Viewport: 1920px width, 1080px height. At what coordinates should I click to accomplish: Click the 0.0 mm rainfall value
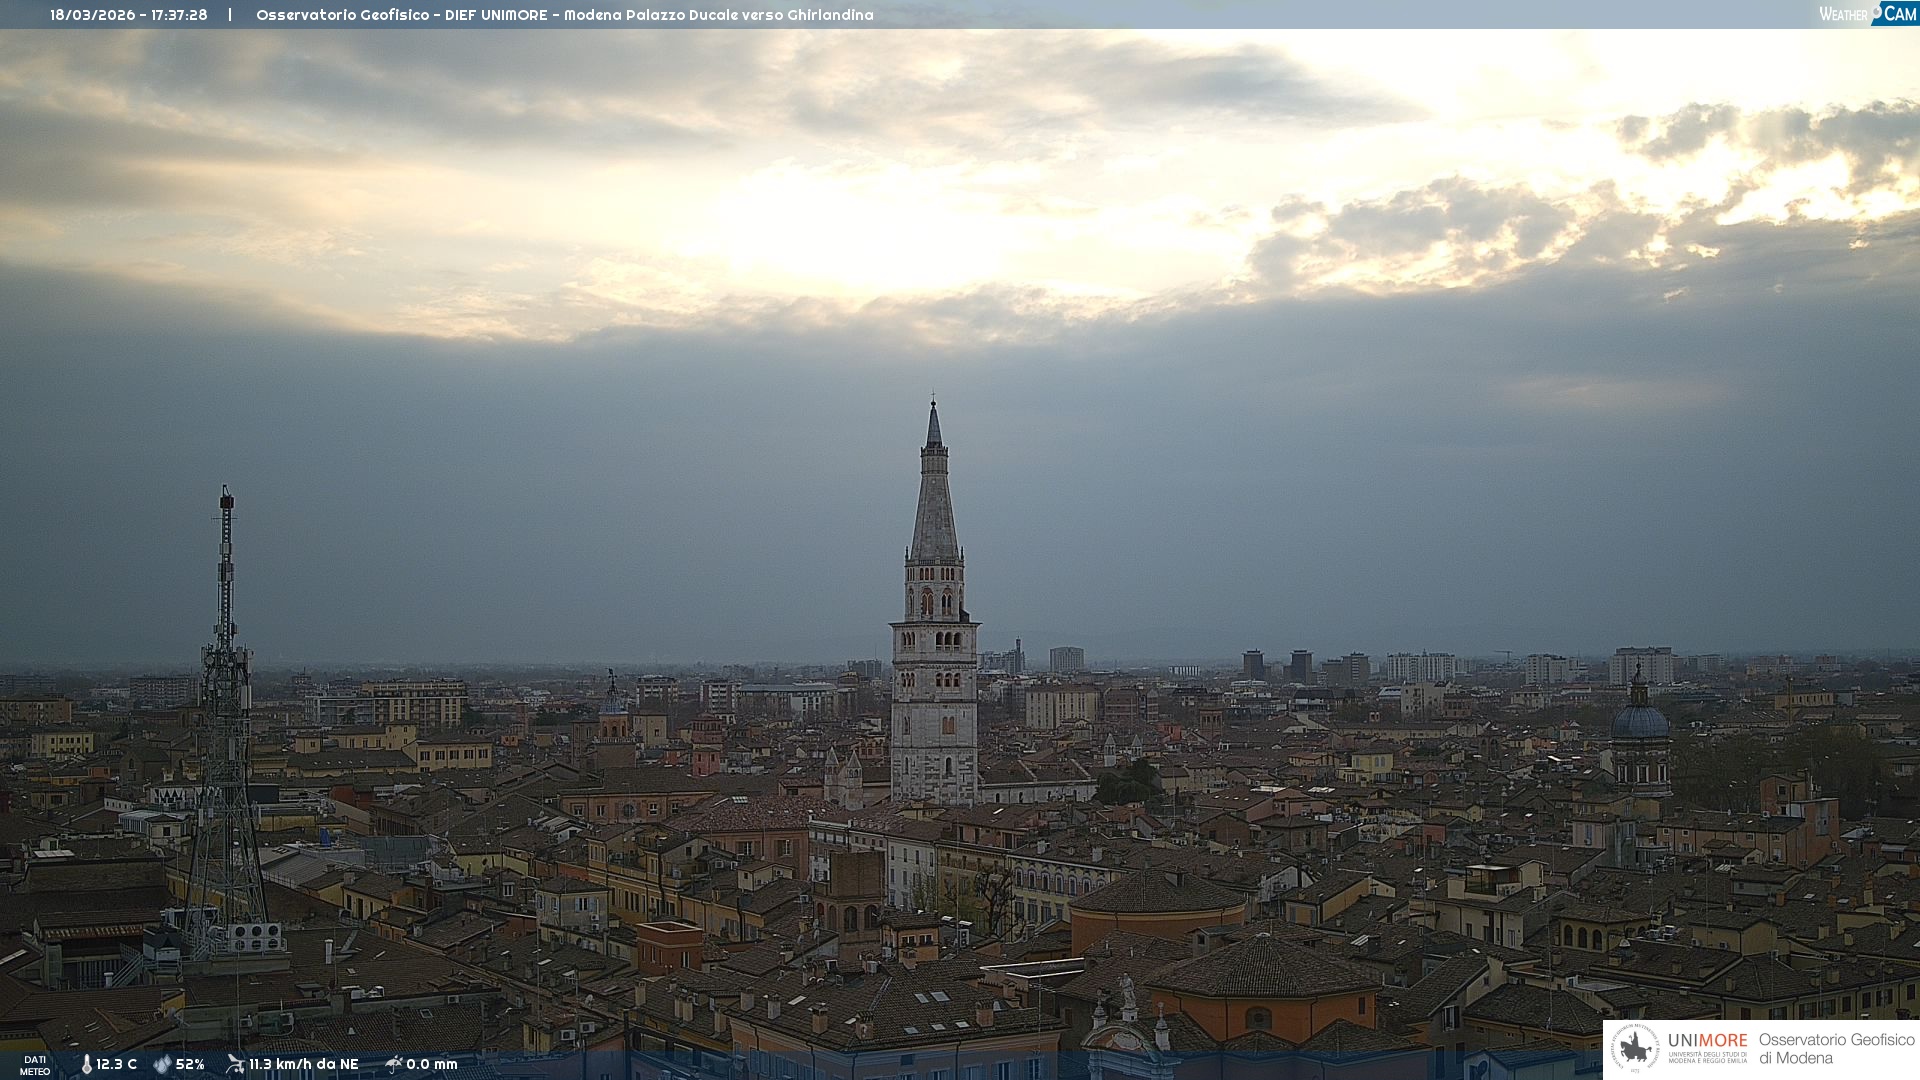click(x=432, y=1065)
